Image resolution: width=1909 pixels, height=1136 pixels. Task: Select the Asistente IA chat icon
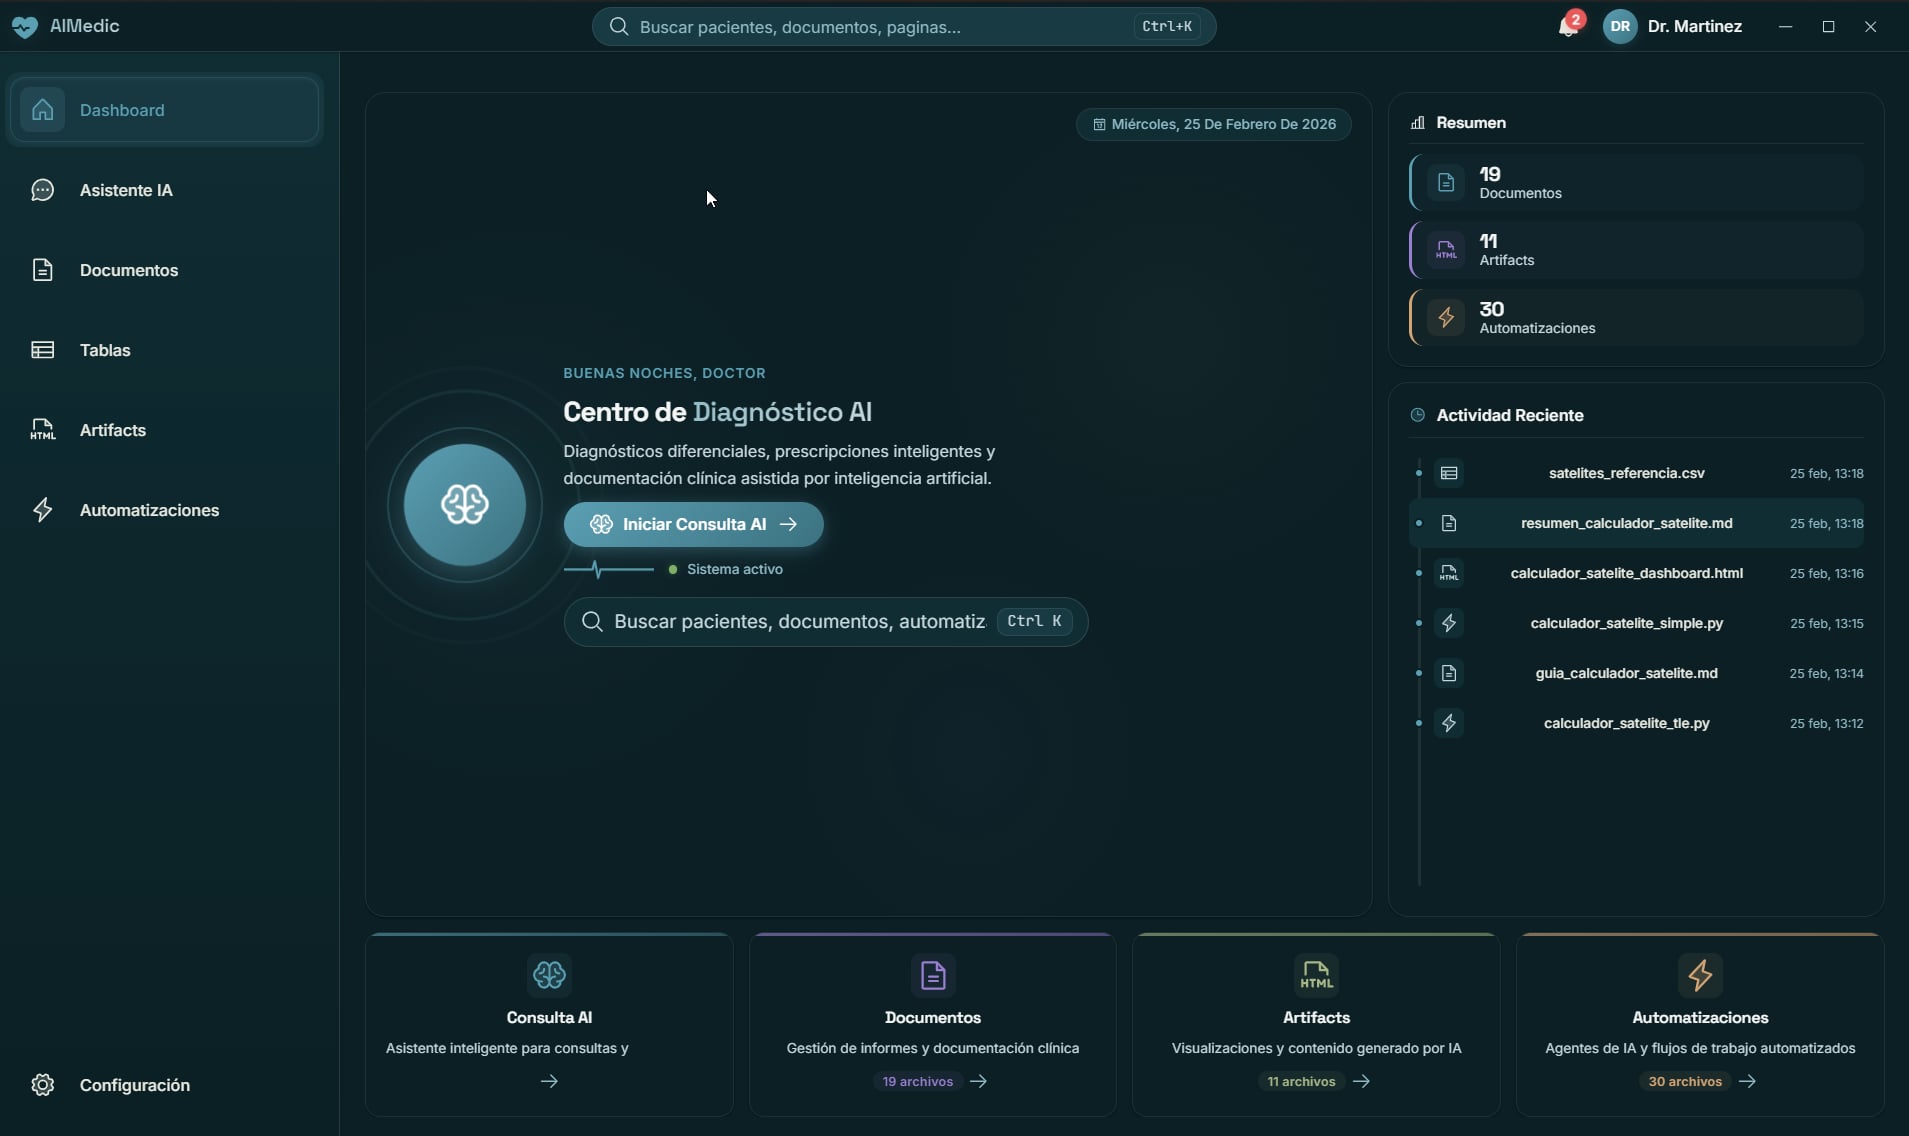point(43,190)
